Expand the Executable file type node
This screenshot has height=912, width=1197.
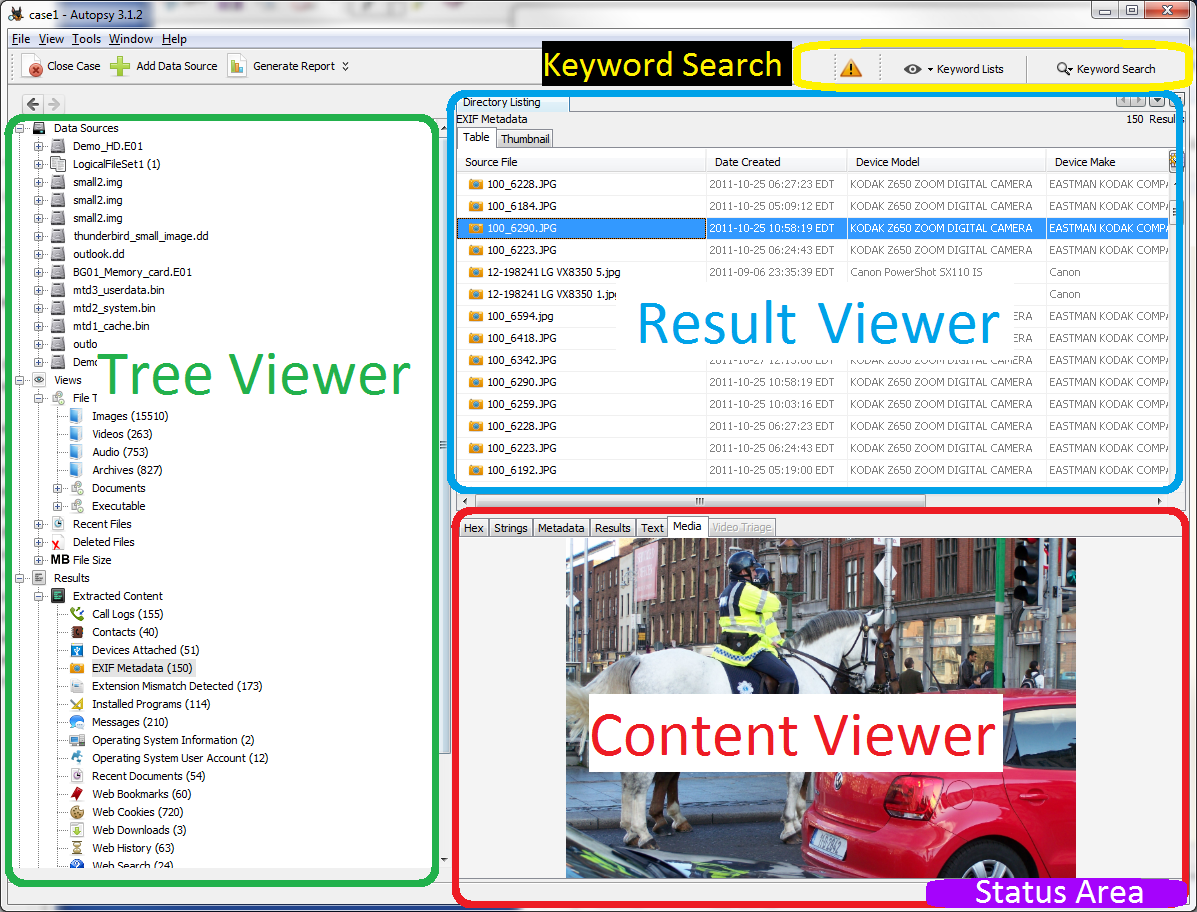pos(57,506)
